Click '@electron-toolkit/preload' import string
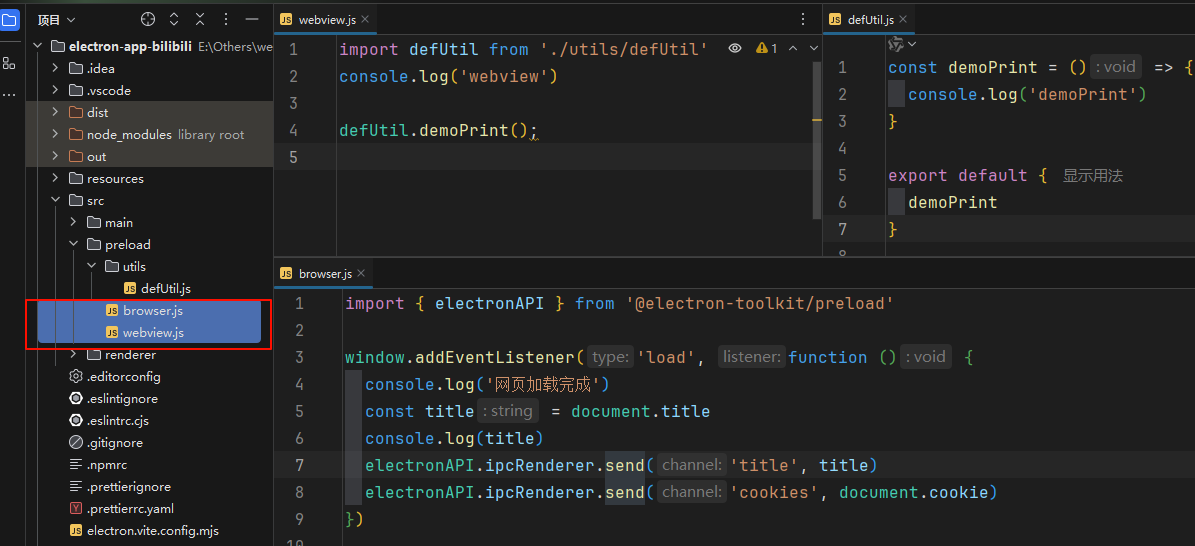 point(759,304)
